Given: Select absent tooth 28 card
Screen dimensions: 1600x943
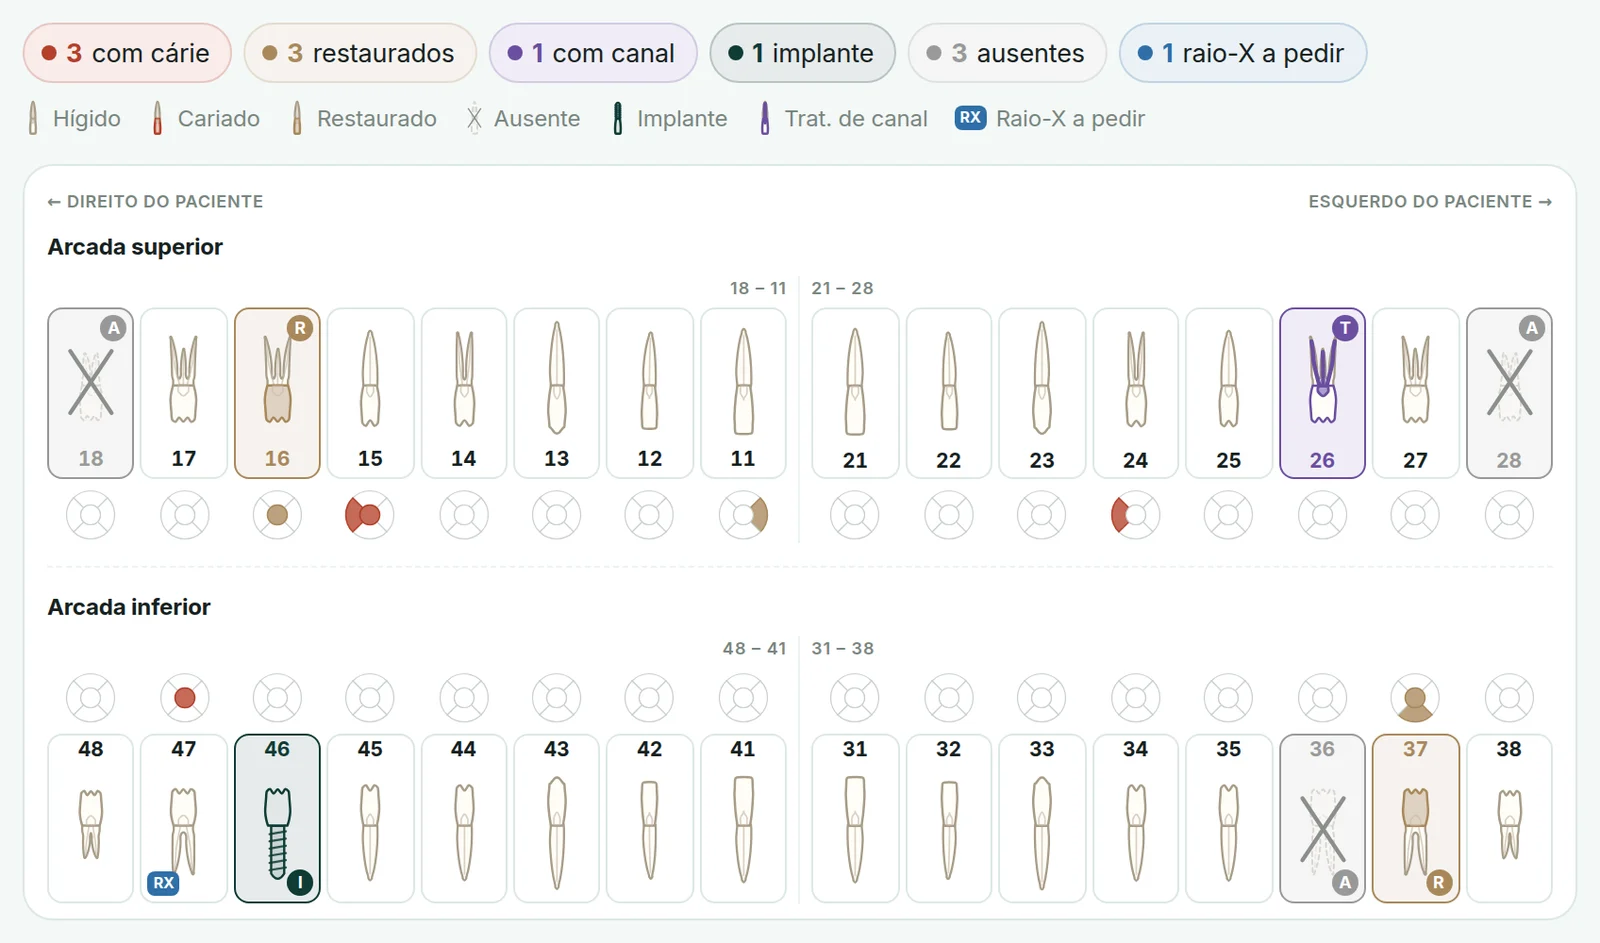Looking at the screenshot, I should click(1509, 393).
